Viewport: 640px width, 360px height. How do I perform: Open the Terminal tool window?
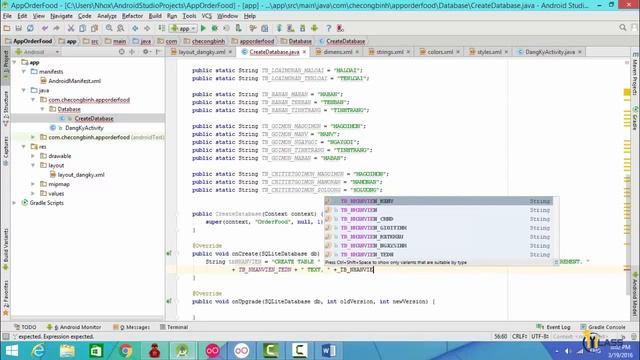(174, 327)
